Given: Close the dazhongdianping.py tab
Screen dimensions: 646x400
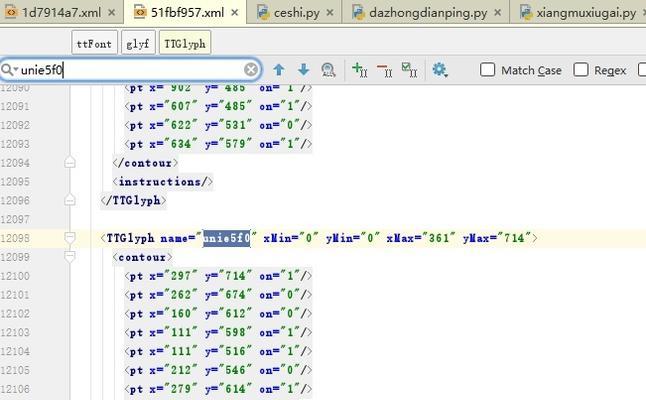Looking at the screenshot, I should pyautogui.click(x=498, y=13).
